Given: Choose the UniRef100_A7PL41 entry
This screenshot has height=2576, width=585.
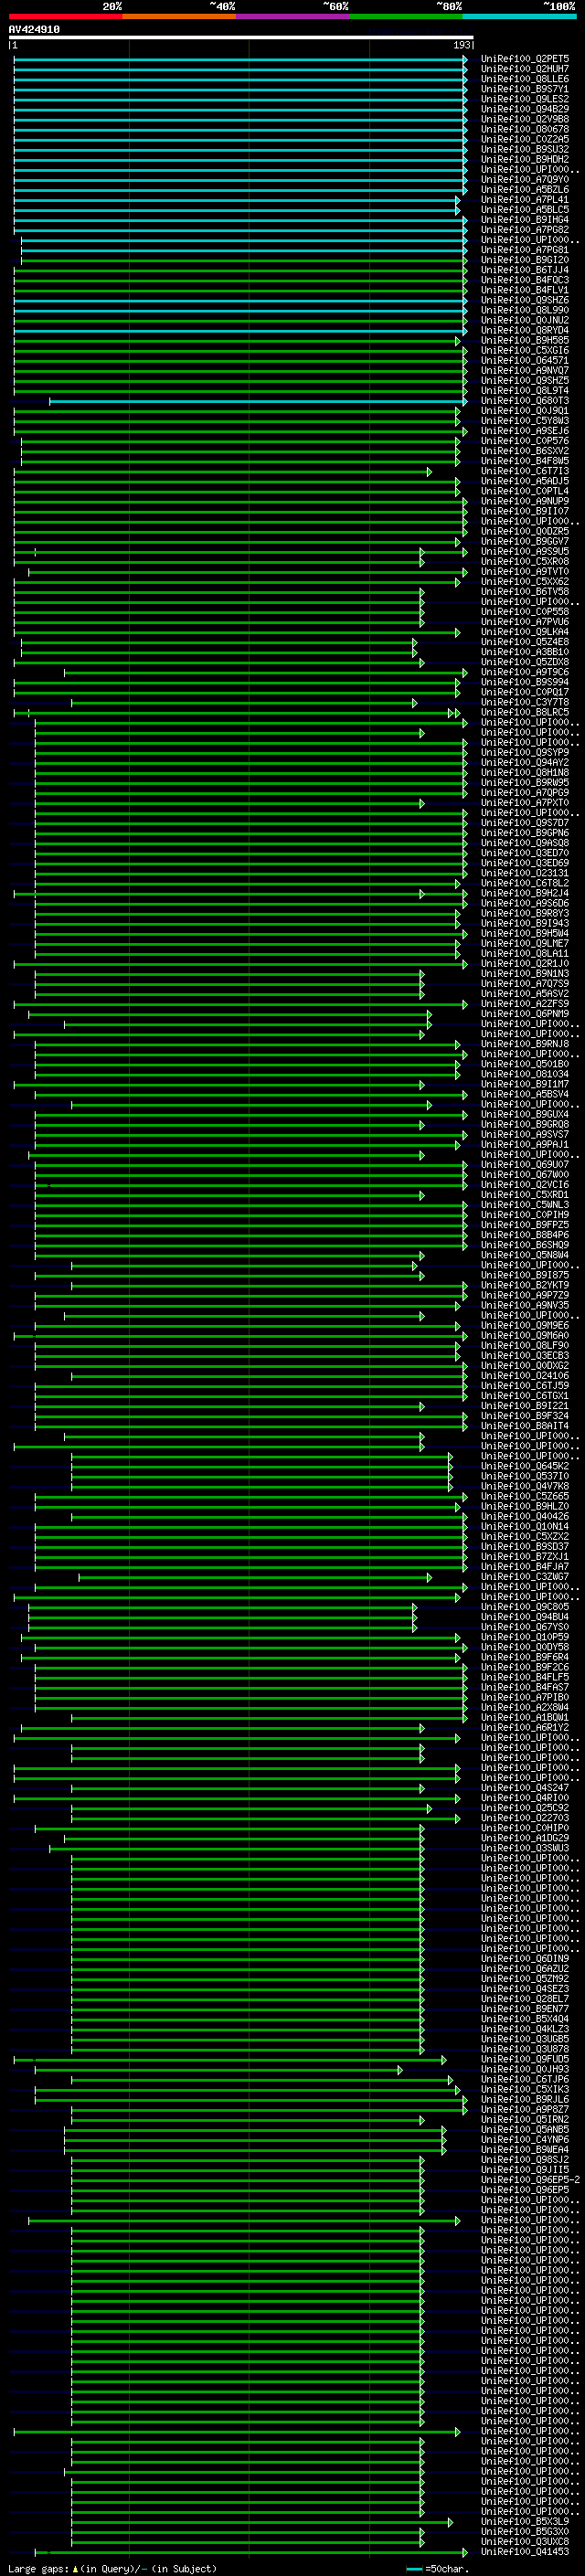Looking at the screenshot, I should (525, 199).
